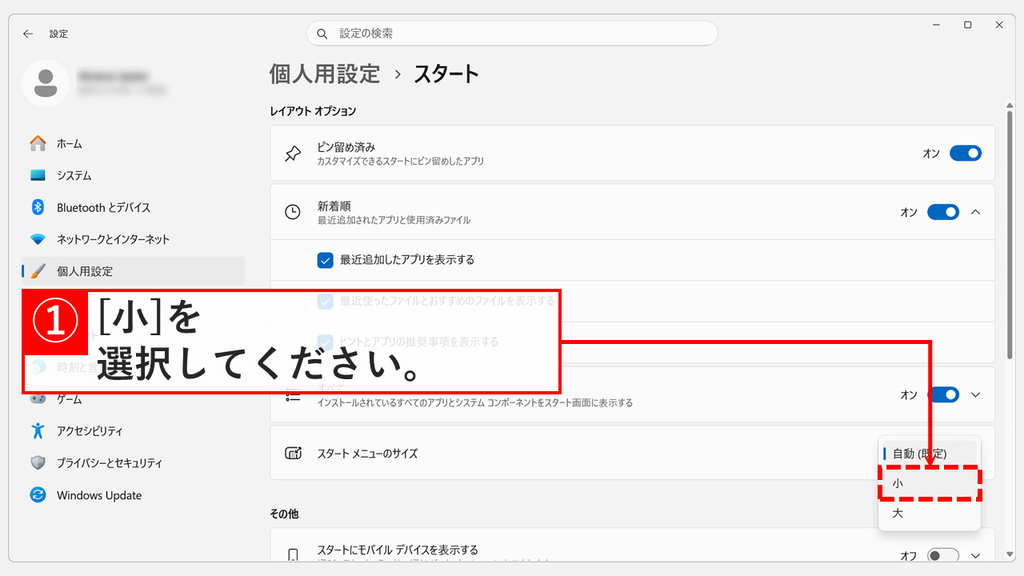Select 自動 (既定) in size dropdown
Viewport: 1024px width, 576px height.
coord(929,453)
